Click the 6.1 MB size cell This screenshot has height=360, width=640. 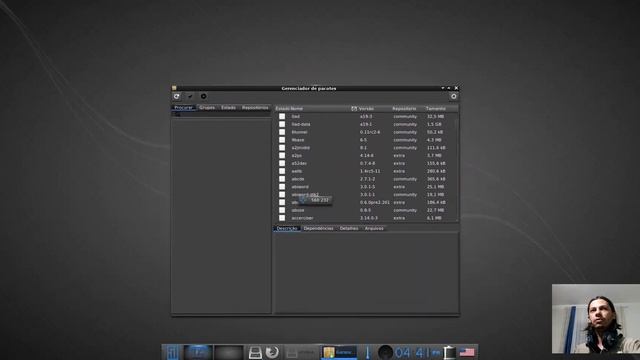coord(434,218)
